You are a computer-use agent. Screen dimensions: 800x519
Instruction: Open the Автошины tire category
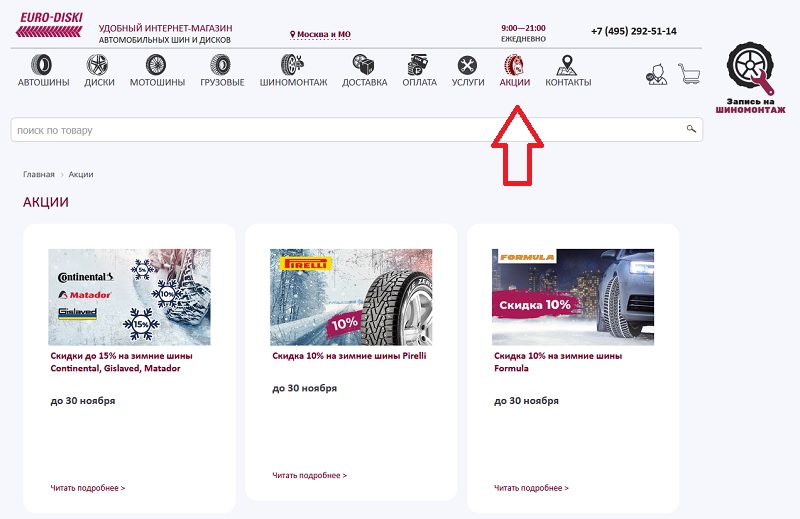[43, 71]
